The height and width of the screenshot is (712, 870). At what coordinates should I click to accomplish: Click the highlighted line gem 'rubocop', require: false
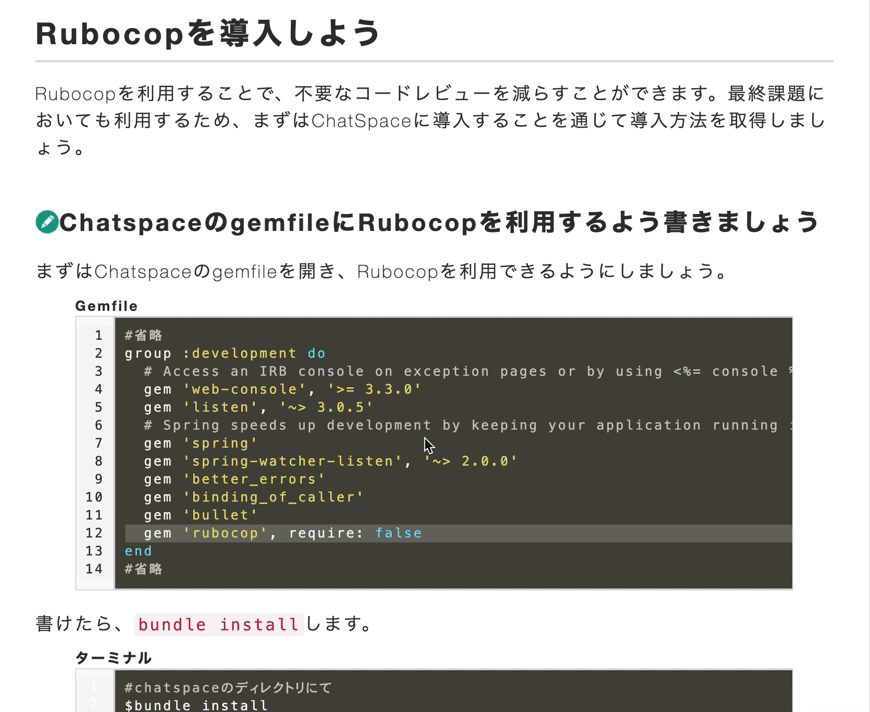pos(458,533)
